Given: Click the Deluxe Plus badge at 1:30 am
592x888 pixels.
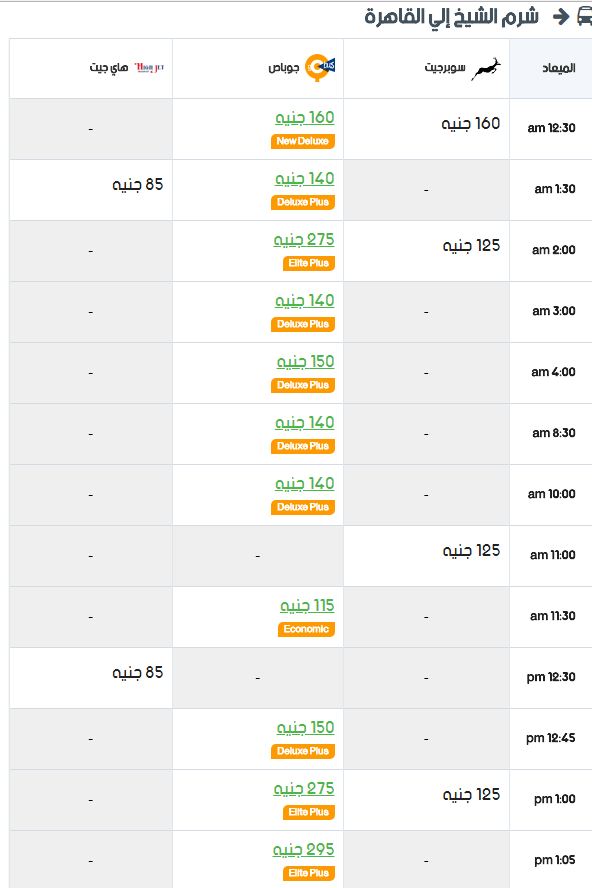Looking at the screenshot, I should coord(303,202).
